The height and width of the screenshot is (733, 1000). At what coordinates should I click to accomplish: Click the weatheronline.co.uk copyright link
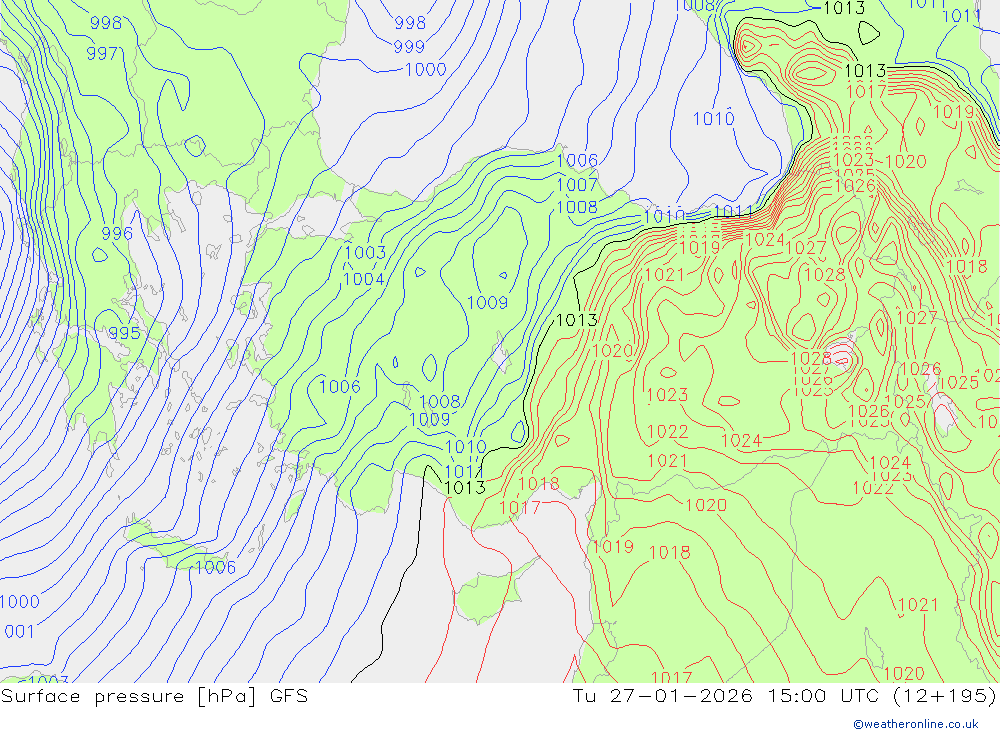[916, 724]
